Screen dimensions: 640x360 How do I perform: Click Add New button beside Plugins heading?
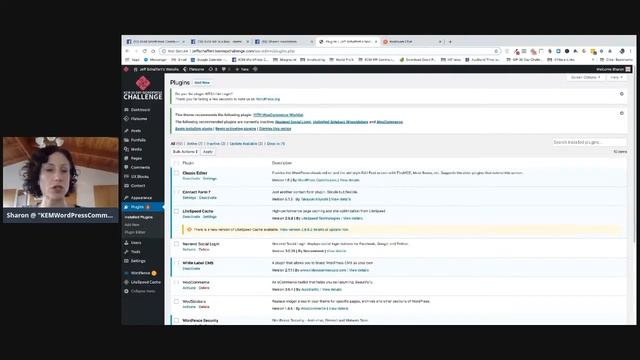pos(202,83)
